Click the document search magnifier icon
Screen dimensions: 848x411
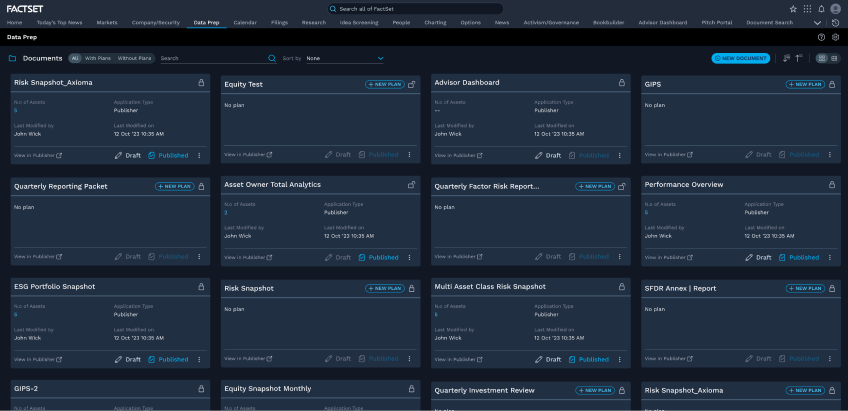(x=272, y=58)
